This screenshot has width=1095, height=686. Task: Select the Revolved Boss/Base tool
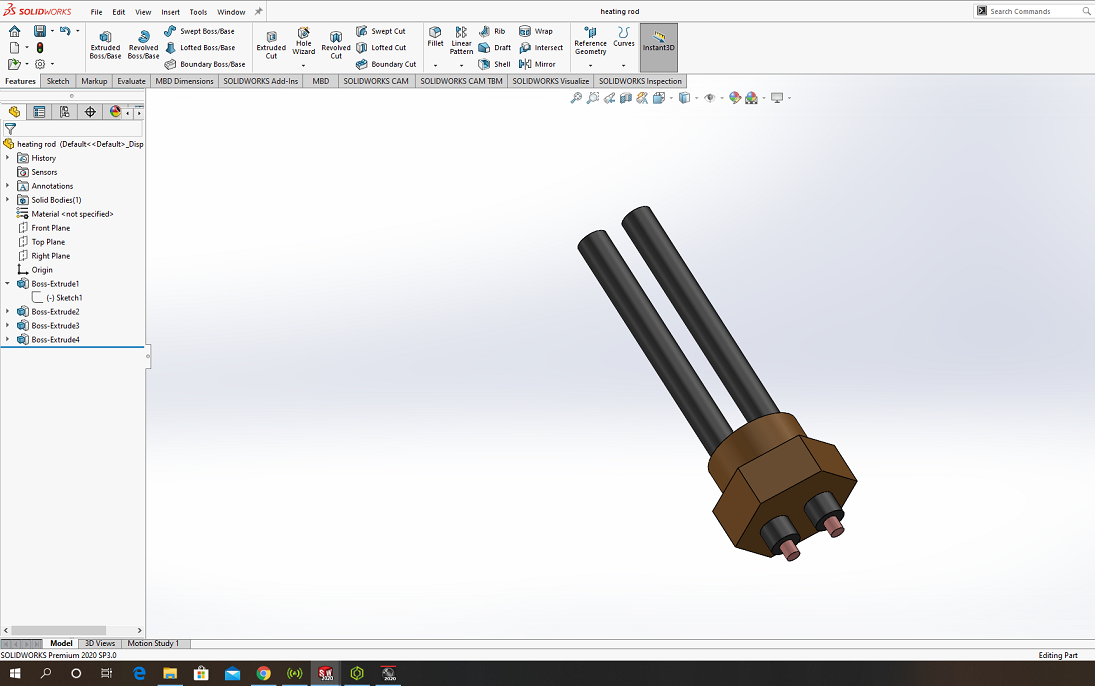(143, 45)
